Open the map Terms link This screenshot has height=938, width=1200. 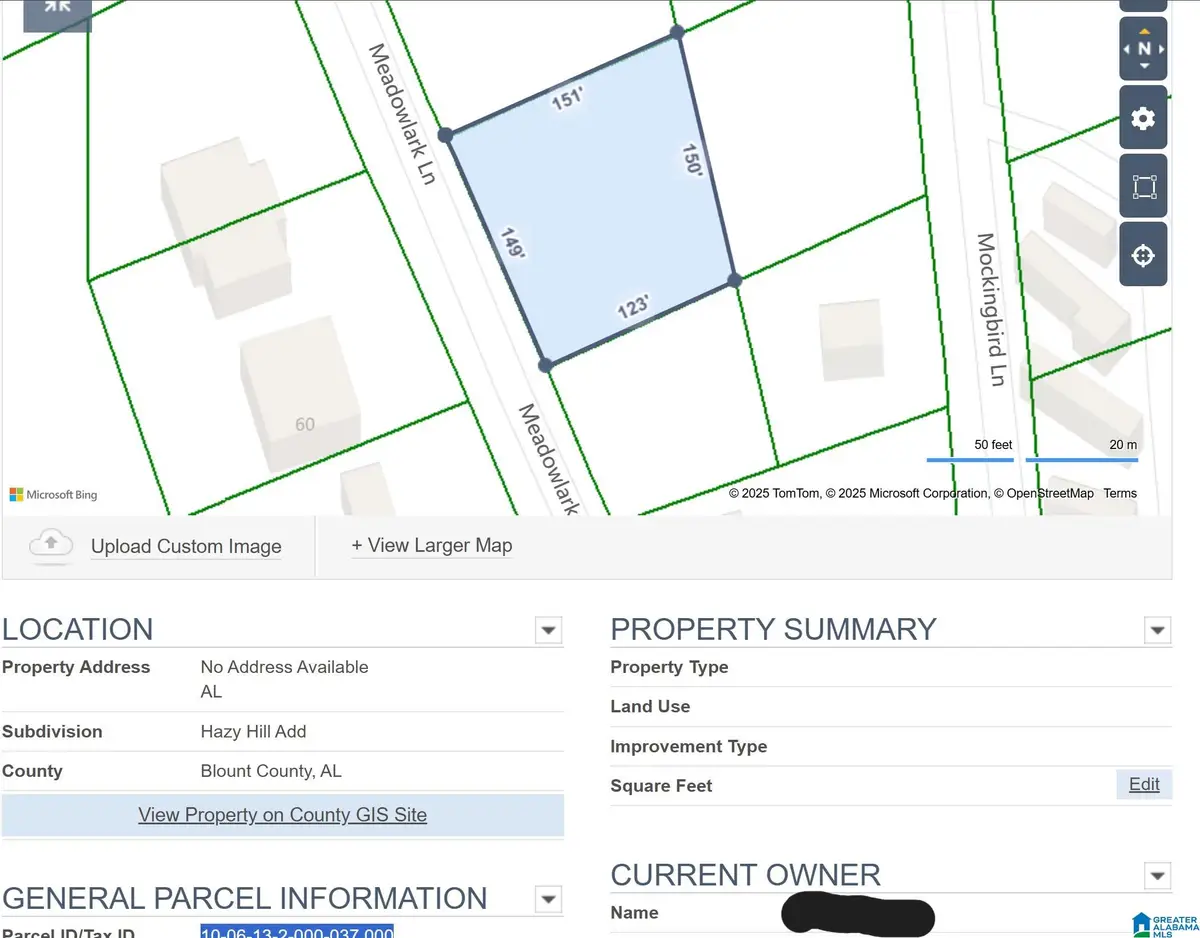tap(1120, 493)
